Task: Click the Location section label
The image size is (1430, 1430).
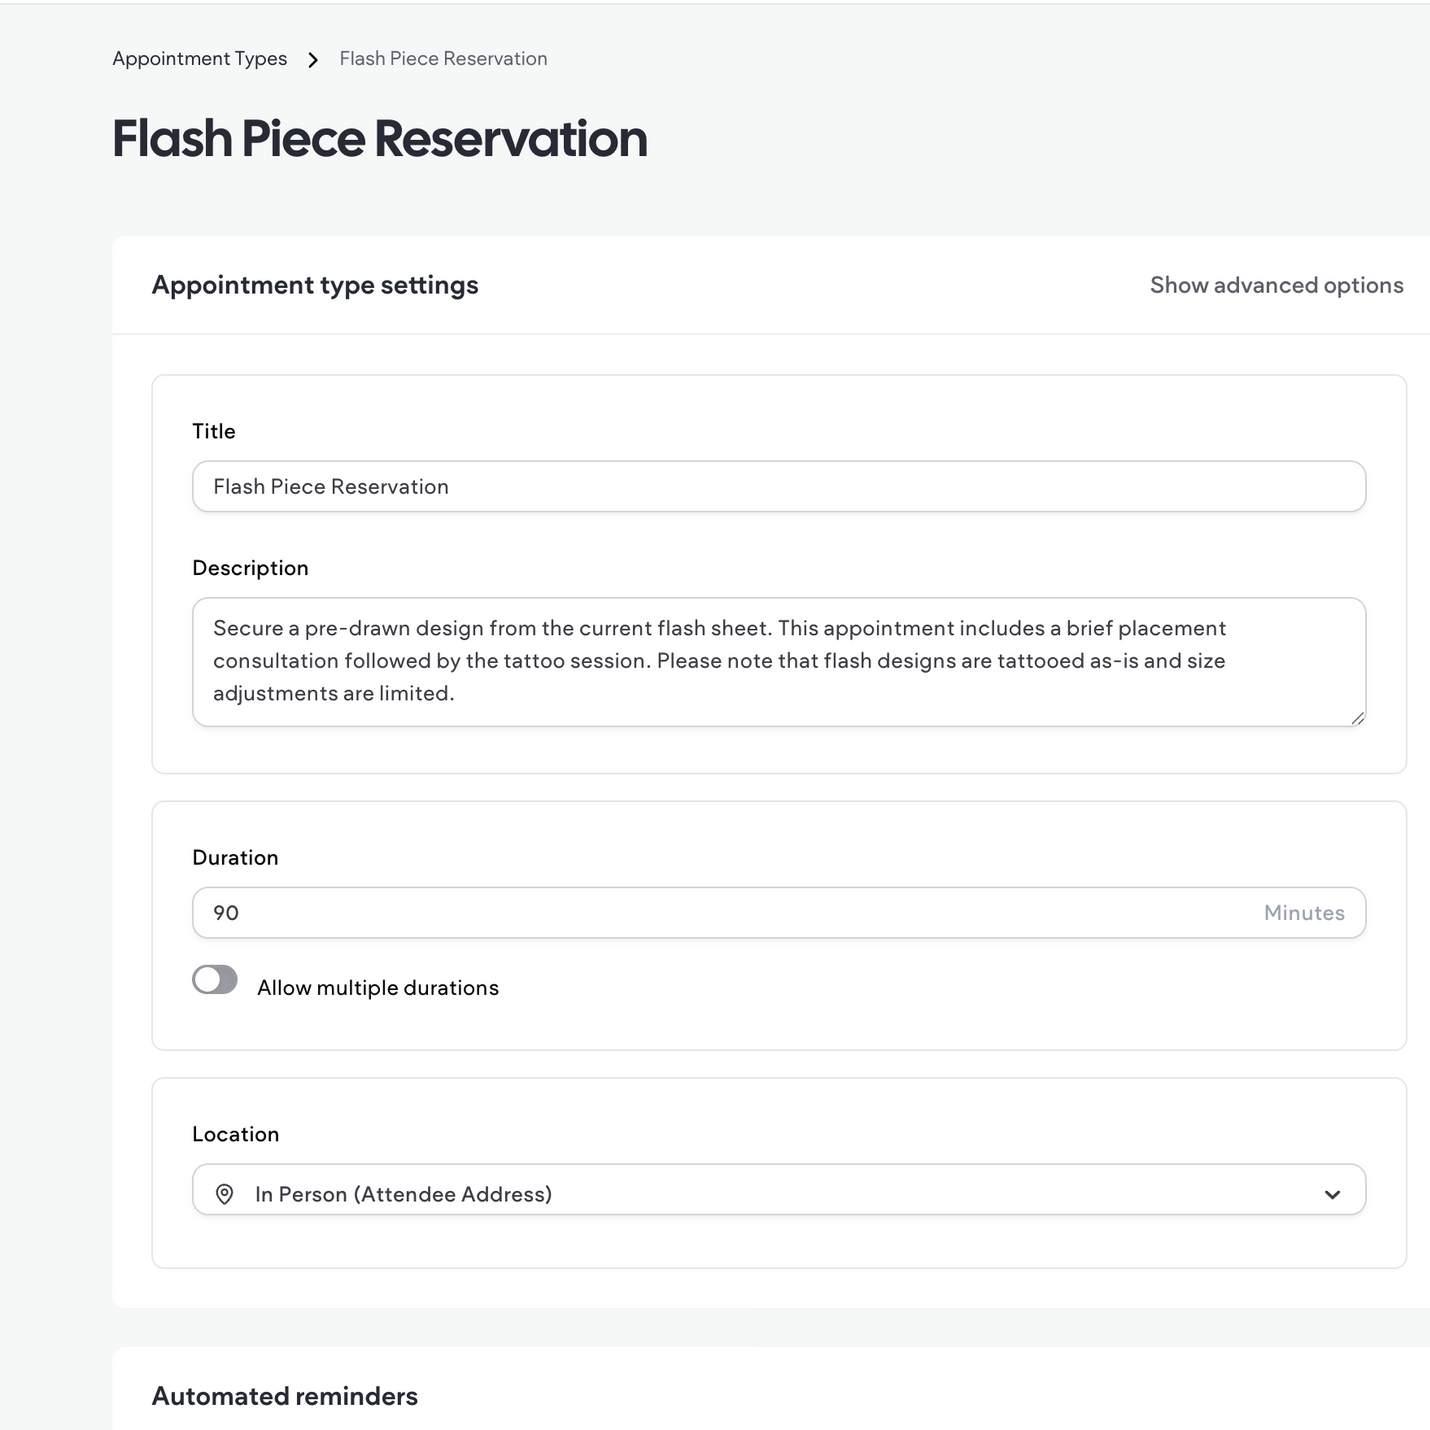Action: tap(236, 1134)
